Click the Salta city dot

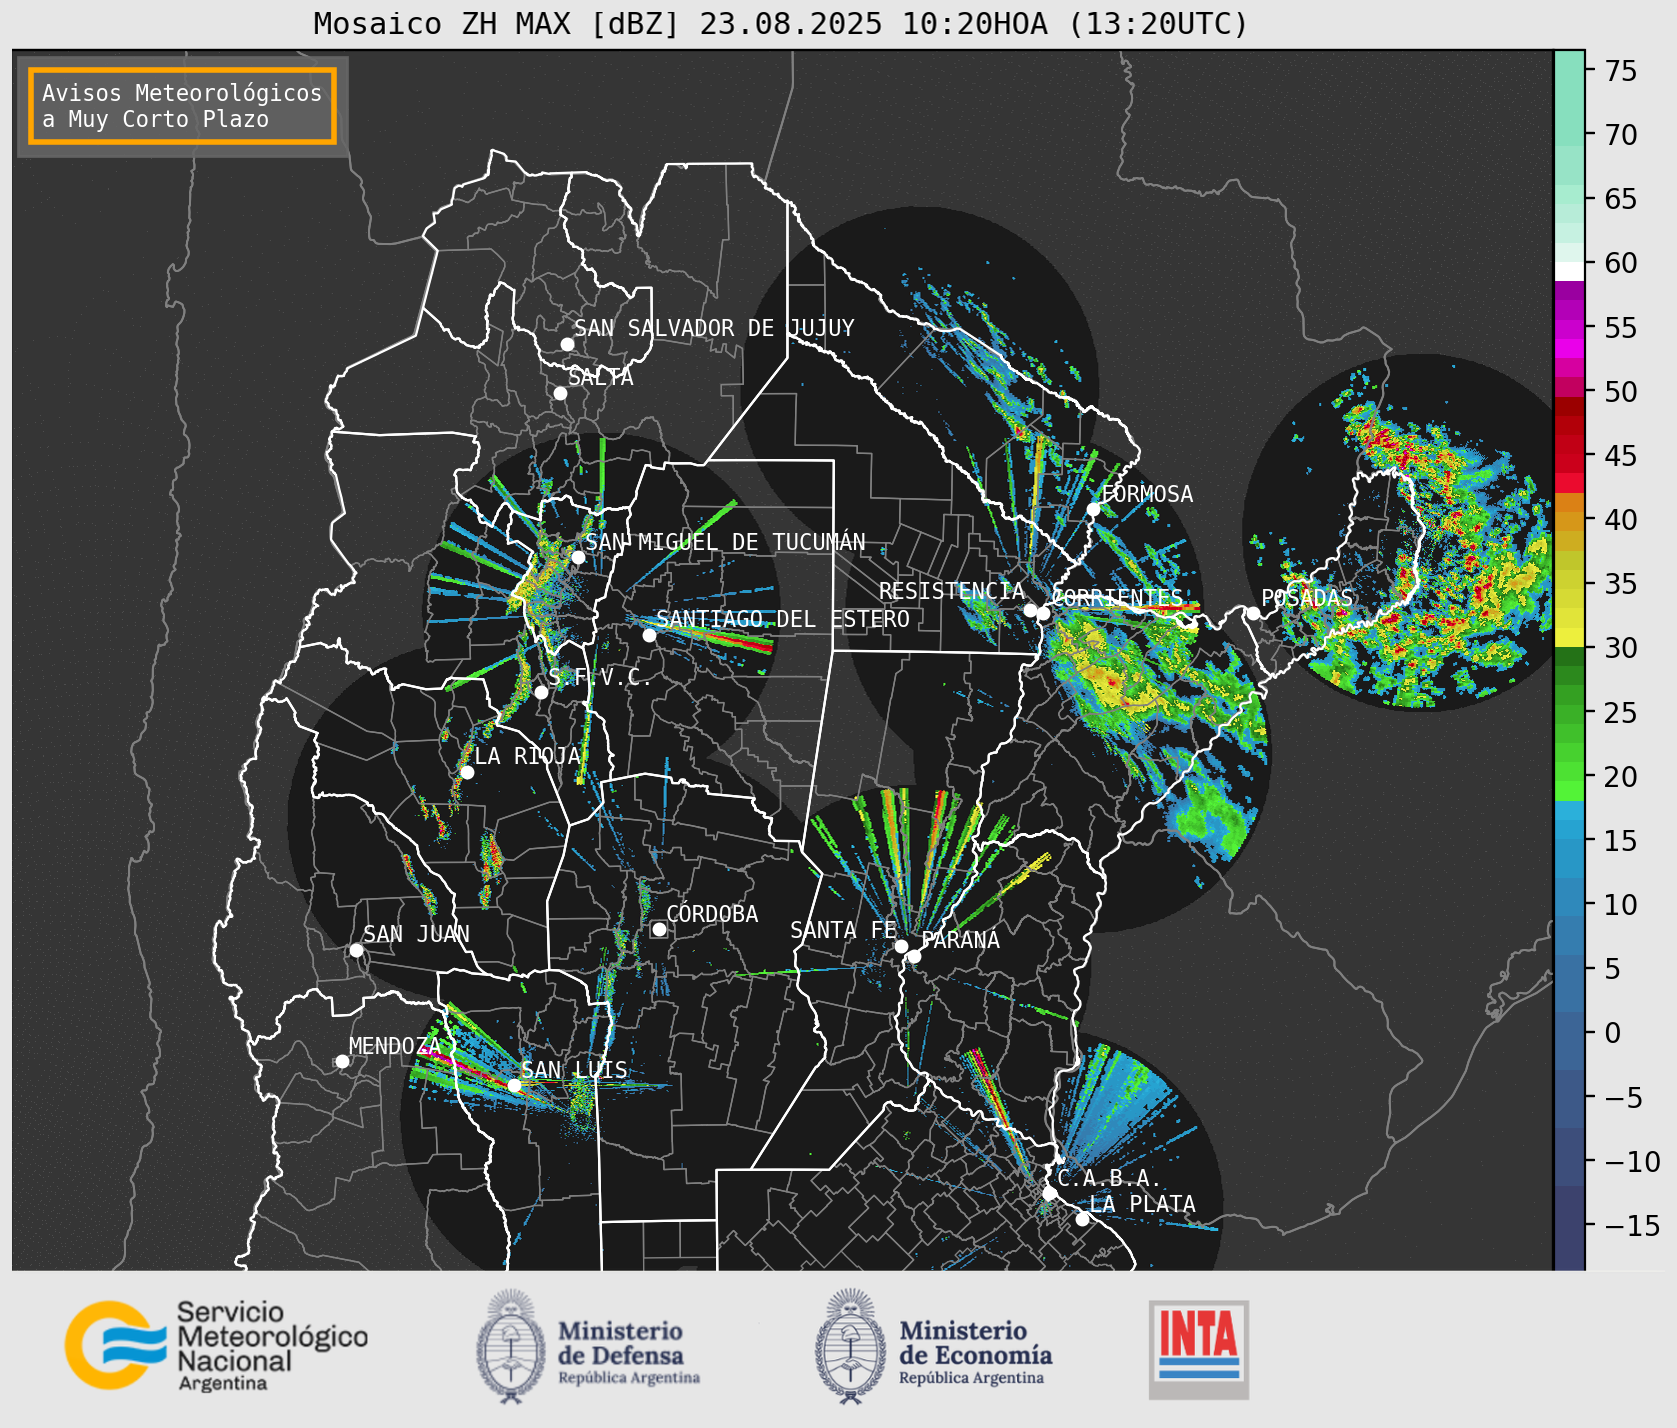coord(561,393)
